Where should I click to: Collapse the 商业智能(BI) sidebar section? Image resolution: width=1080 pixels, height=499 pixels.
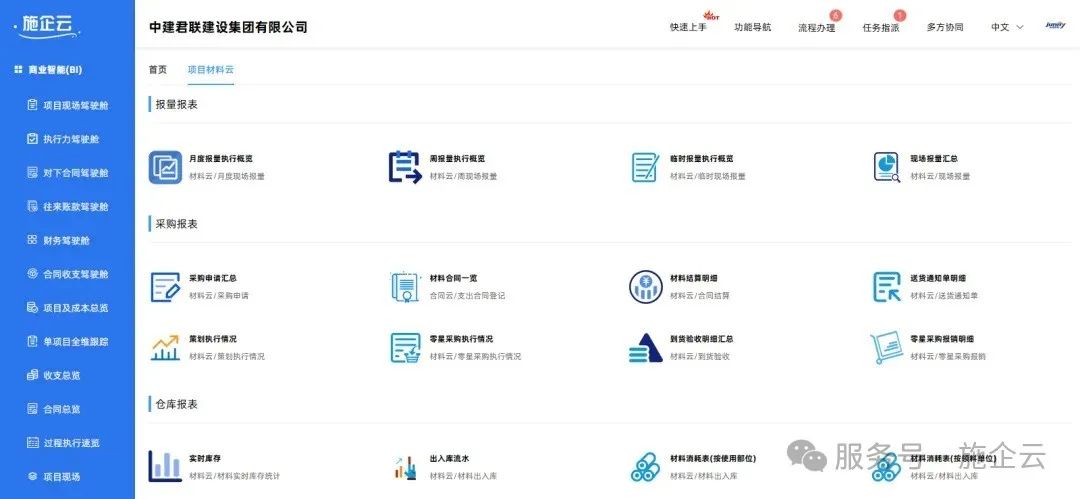click(x=55, y=70)
